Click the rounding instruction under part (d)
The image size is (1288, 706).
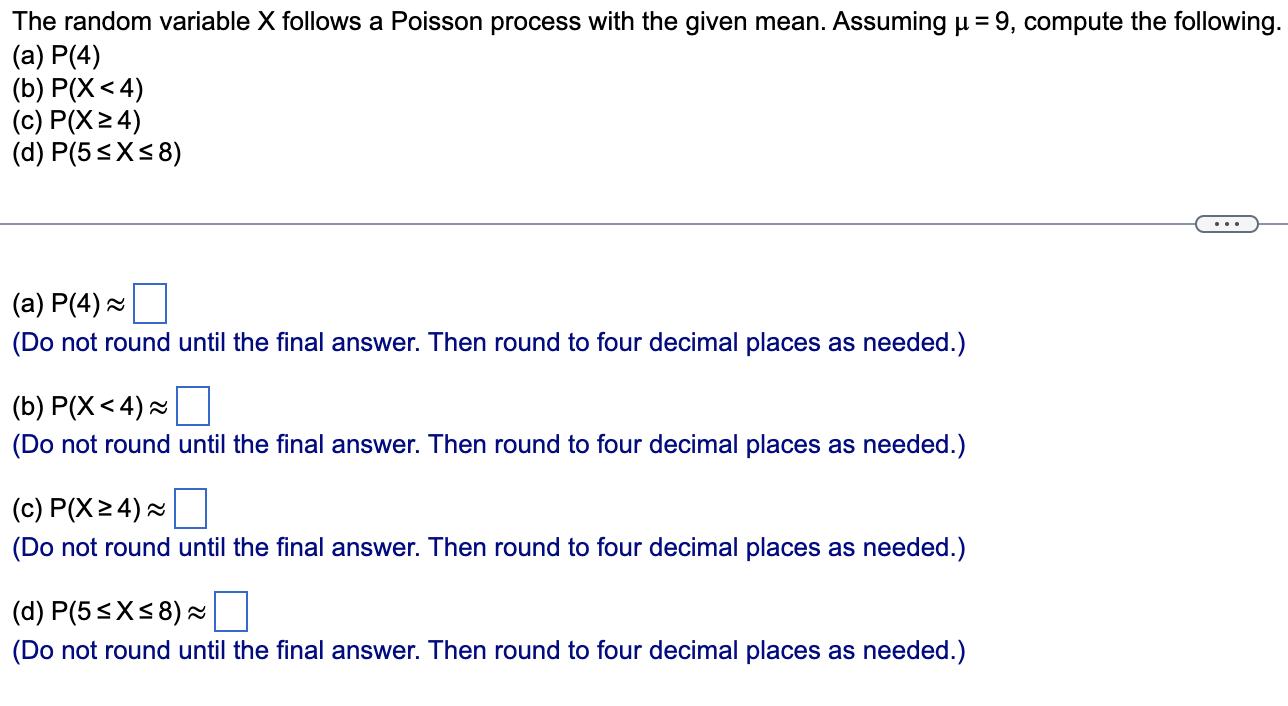click(x=487, y=650)
